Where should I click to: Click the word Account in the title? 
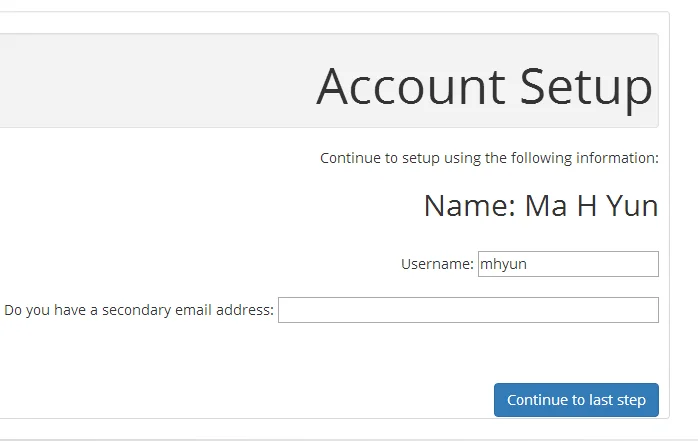point(412,86)
